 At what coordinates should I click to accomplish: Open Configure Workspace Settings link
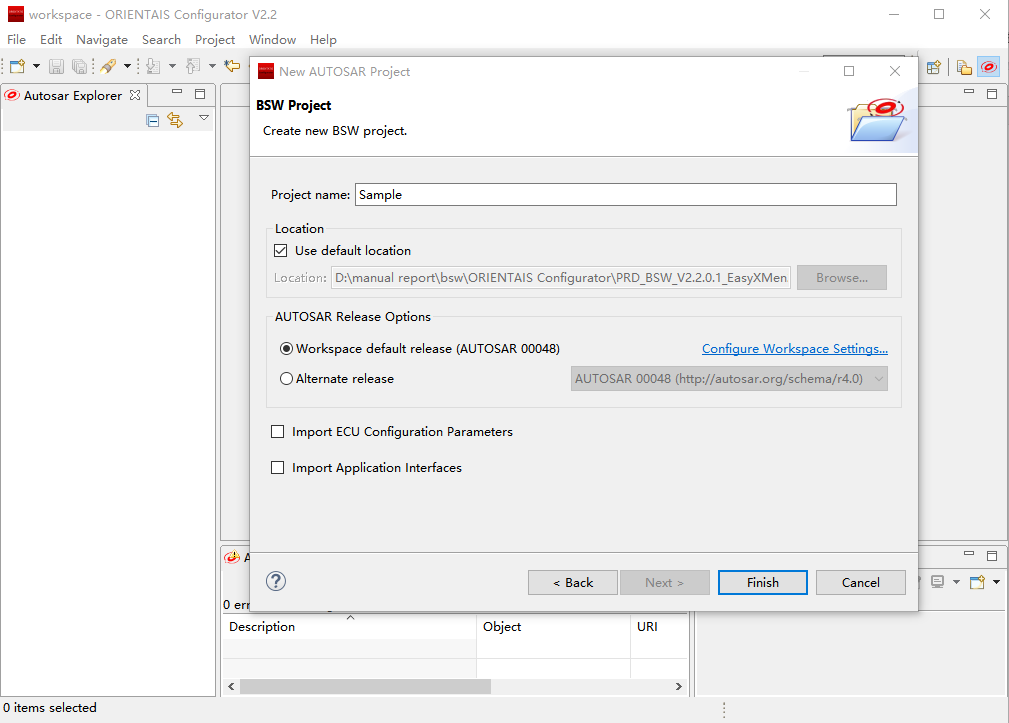coord(794,349)
